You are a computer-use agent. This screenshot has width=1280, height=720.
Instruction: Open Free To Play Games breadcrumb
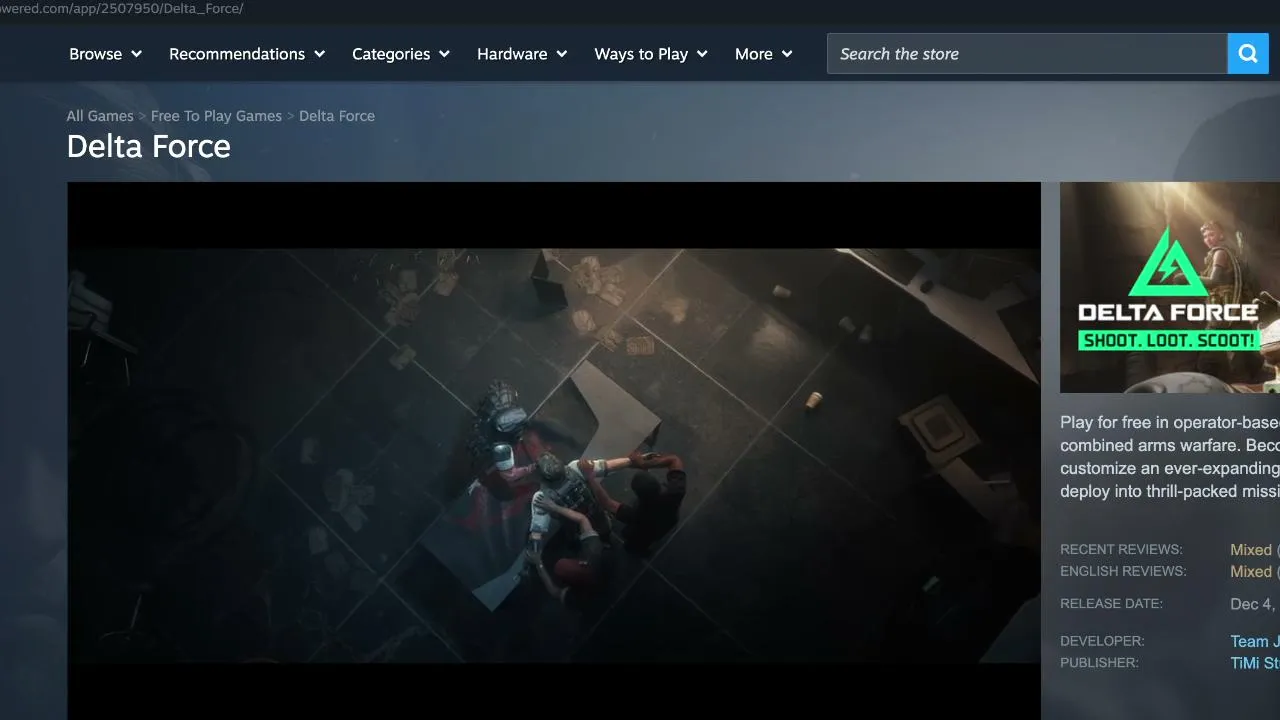tap(216, 116)
